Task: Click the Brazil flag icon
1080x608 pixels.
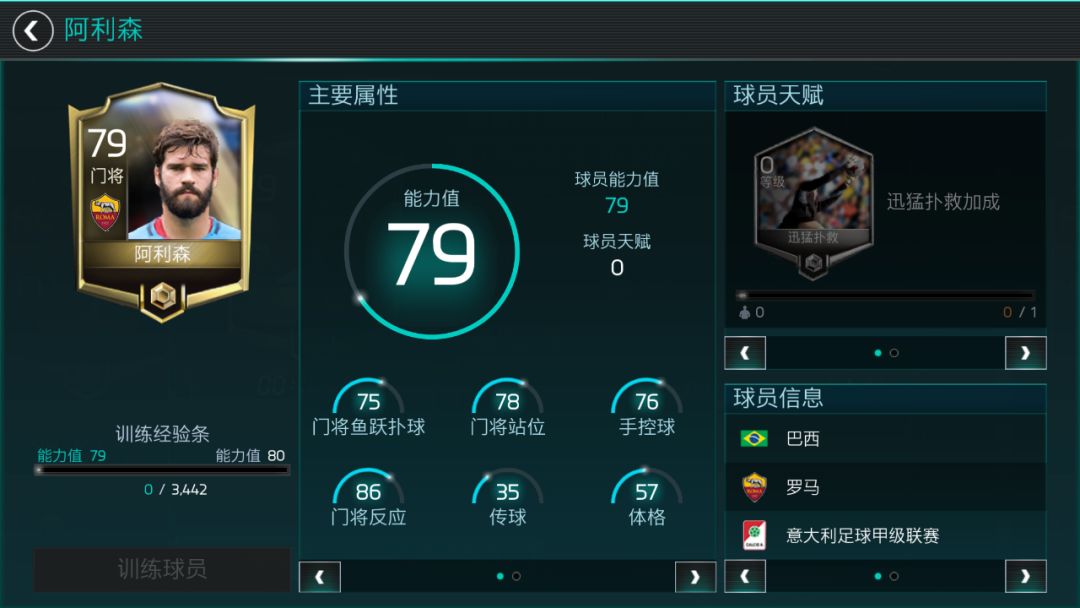Action: point(754,438)
